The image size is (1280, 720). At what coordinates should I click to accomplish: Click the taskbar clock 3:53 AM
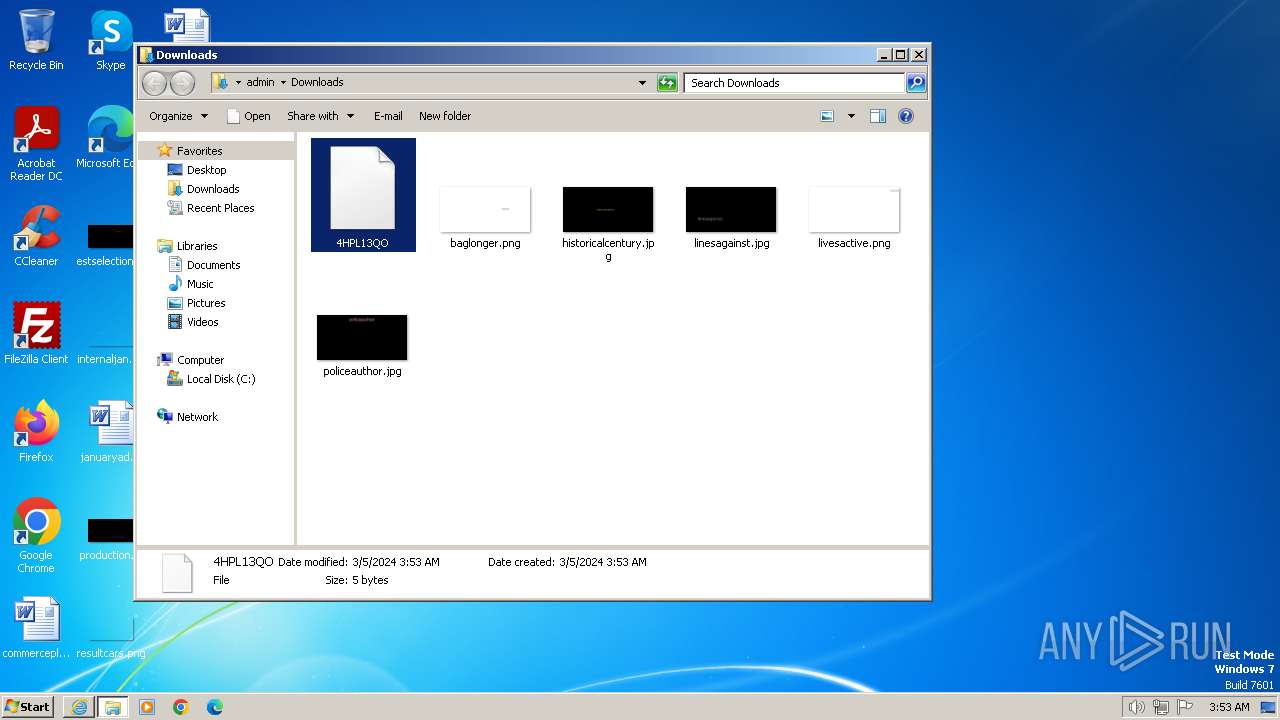(x=1229, y=707)
